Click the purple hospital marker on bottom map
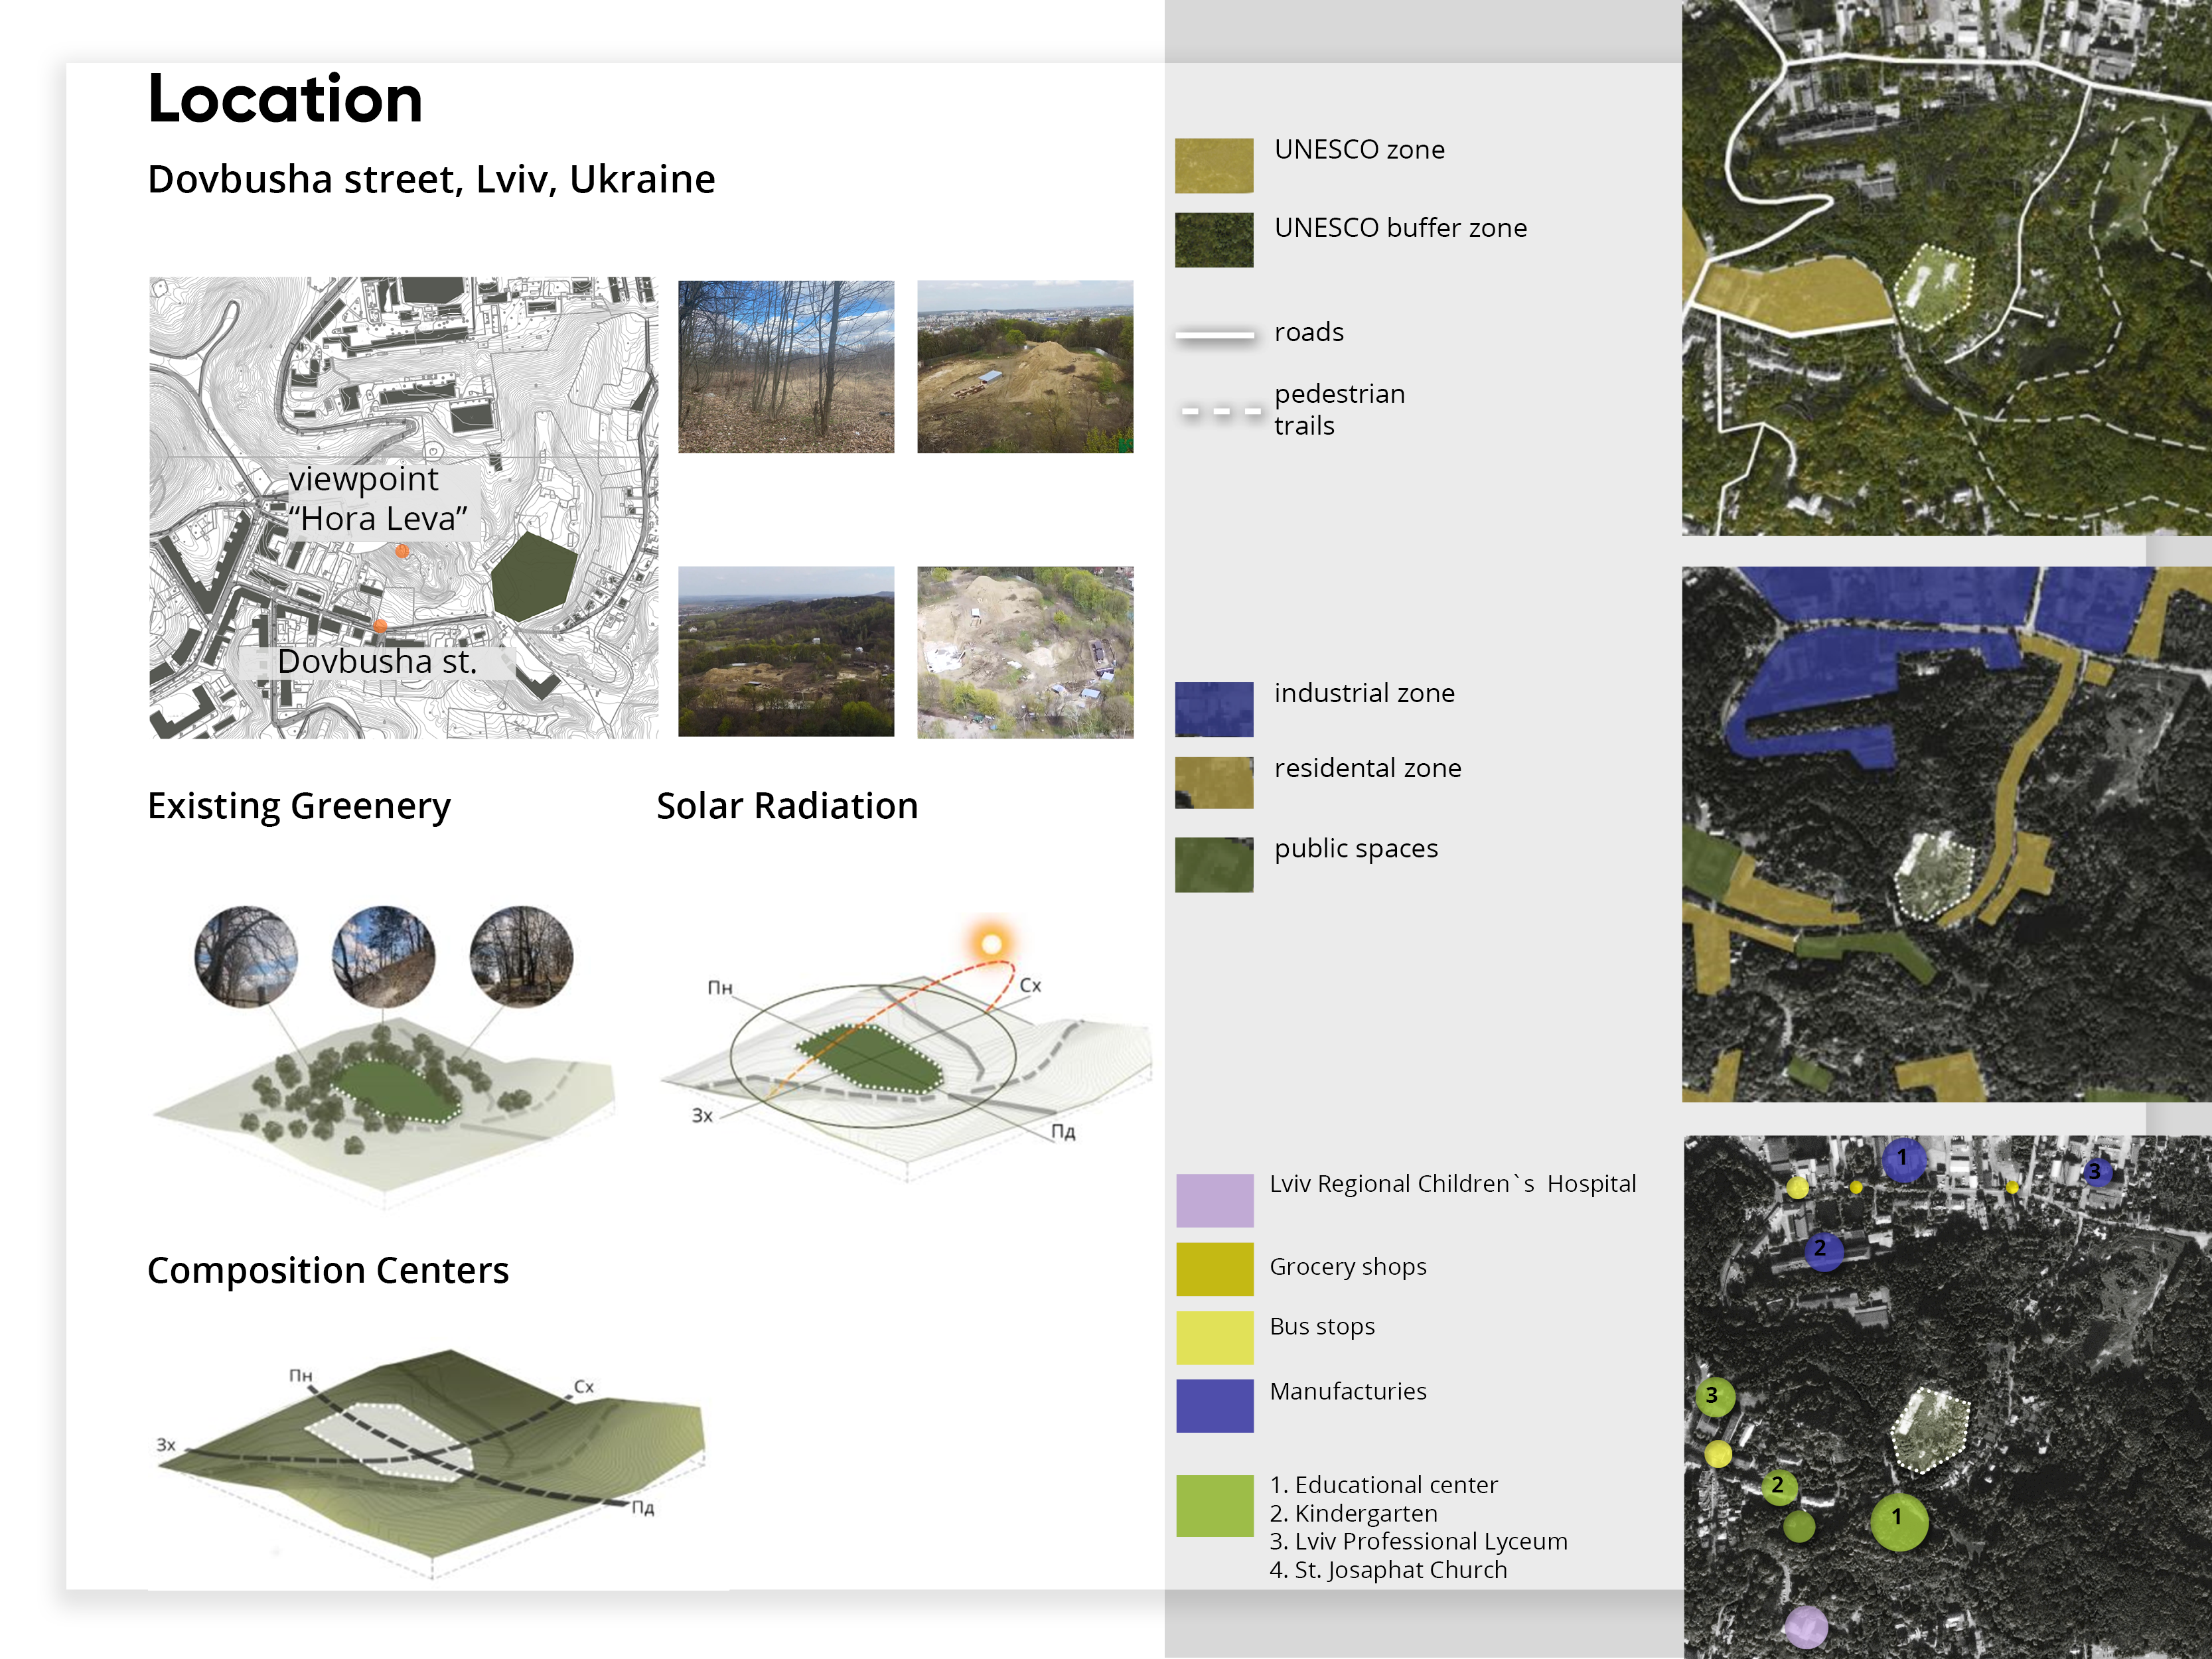The width and height of the screenshot is (2212, 1659). [x=1806, y=1627]
